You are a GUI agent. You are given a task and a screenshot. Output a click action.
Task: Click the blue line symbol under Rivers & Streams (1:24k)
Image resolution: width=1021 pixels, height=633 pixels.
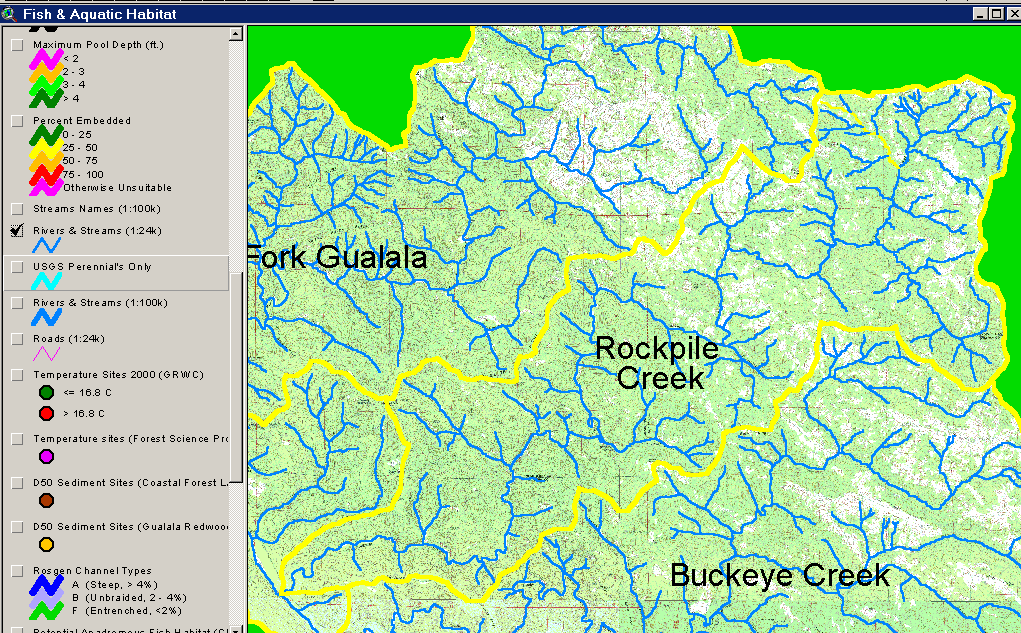tap(46, 246)
